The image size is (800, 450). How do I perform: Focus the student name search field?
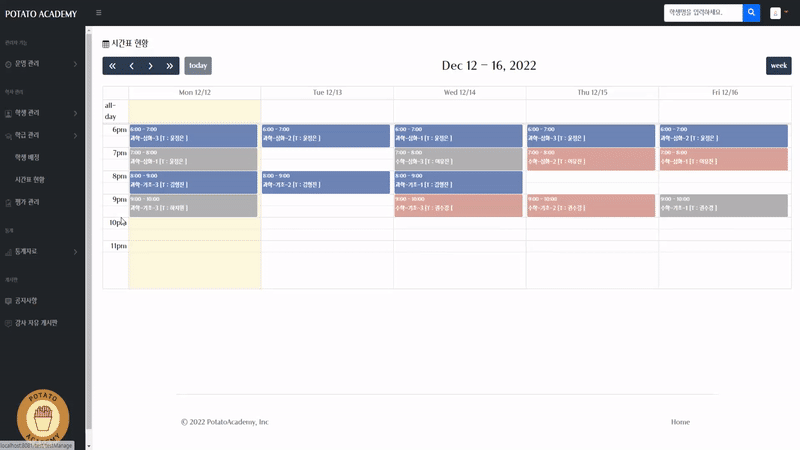[703, 13]
